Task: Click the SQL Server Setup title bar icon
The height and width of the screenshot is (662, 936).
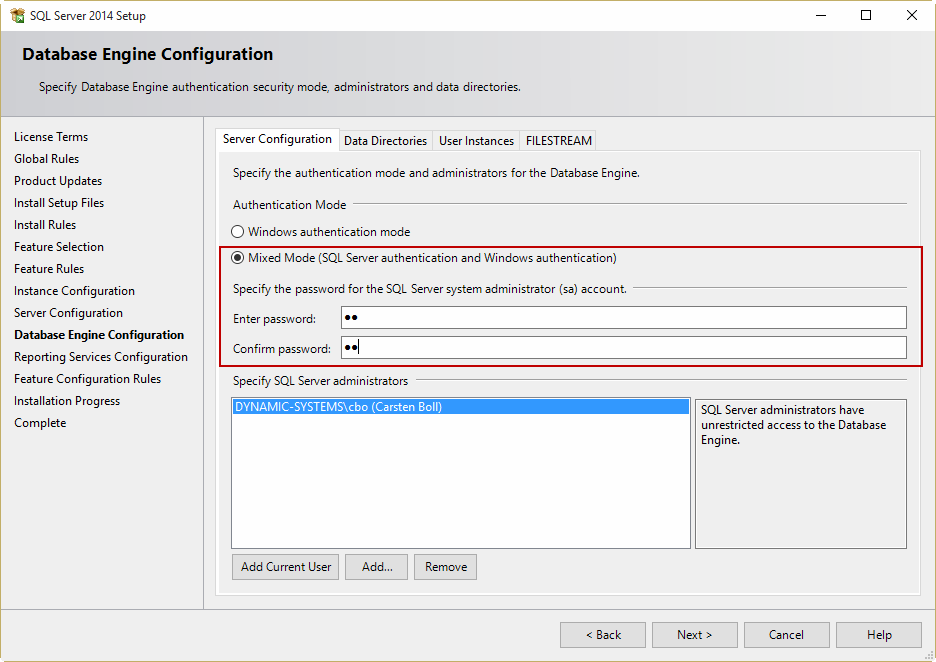Action: (17, 15)
